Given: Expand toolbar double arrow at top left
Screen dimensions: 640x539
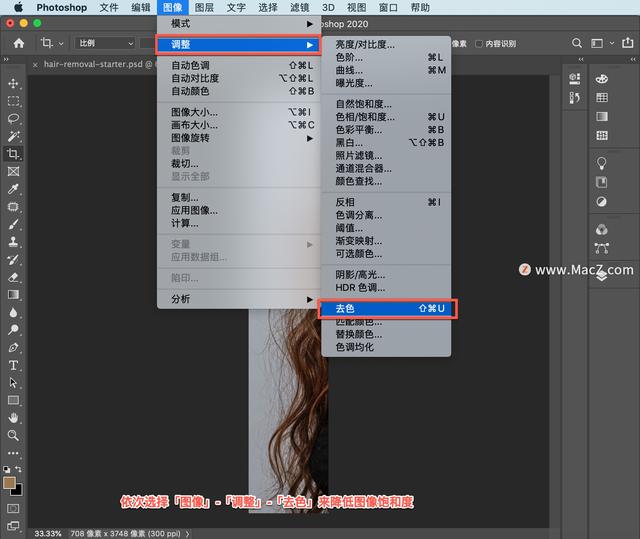Looking at the screenshot, I should coord(6,60).
